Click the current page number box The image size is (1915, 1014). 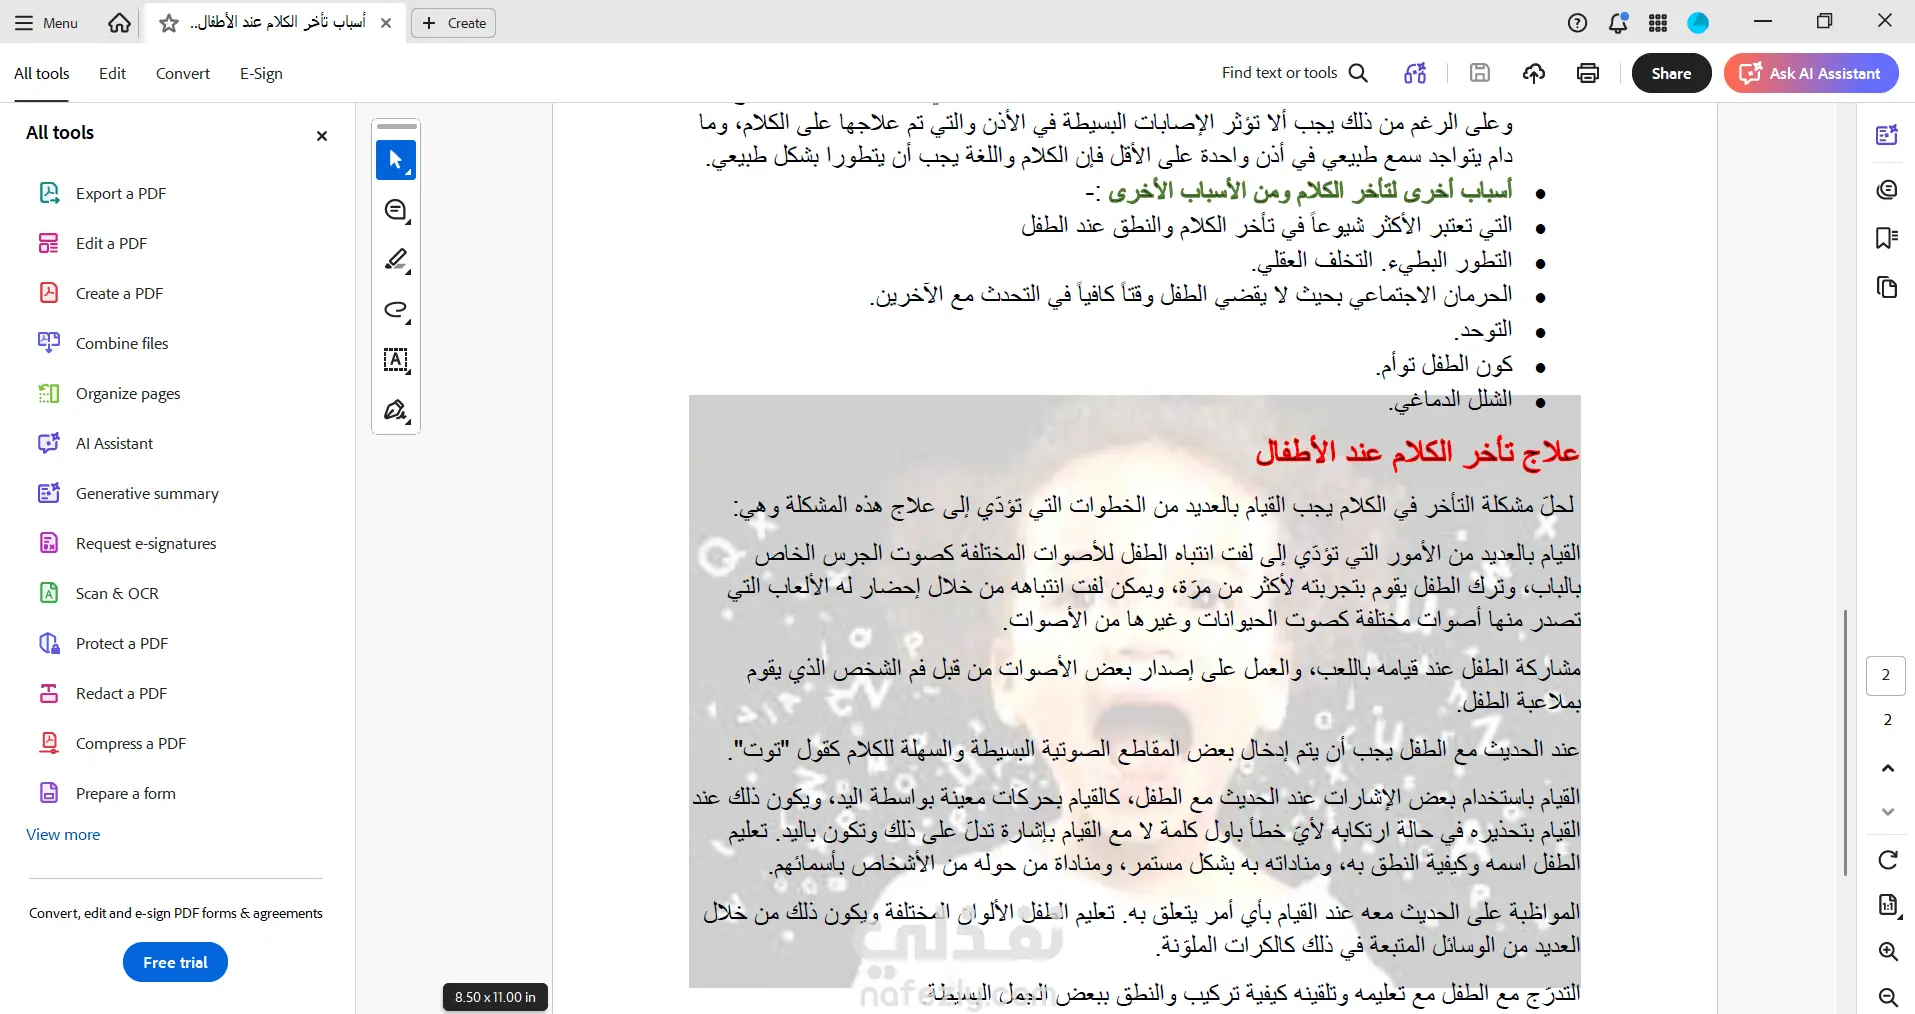click(1886, 675)
